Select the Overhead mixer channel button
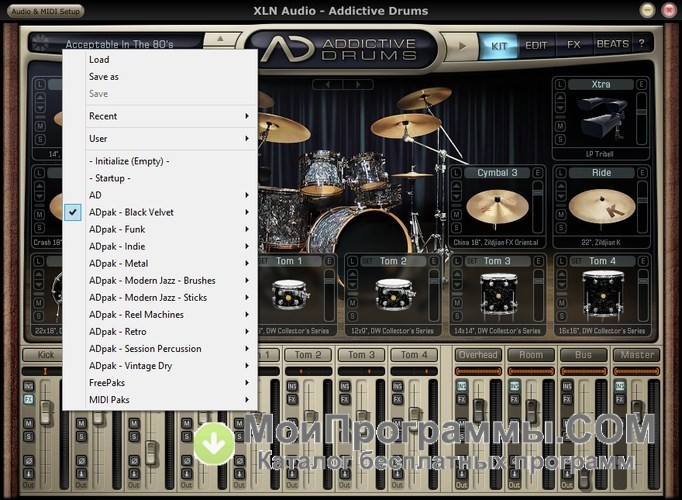The height and width of the screenshot is (500, 682). click(x=478, y=355)
